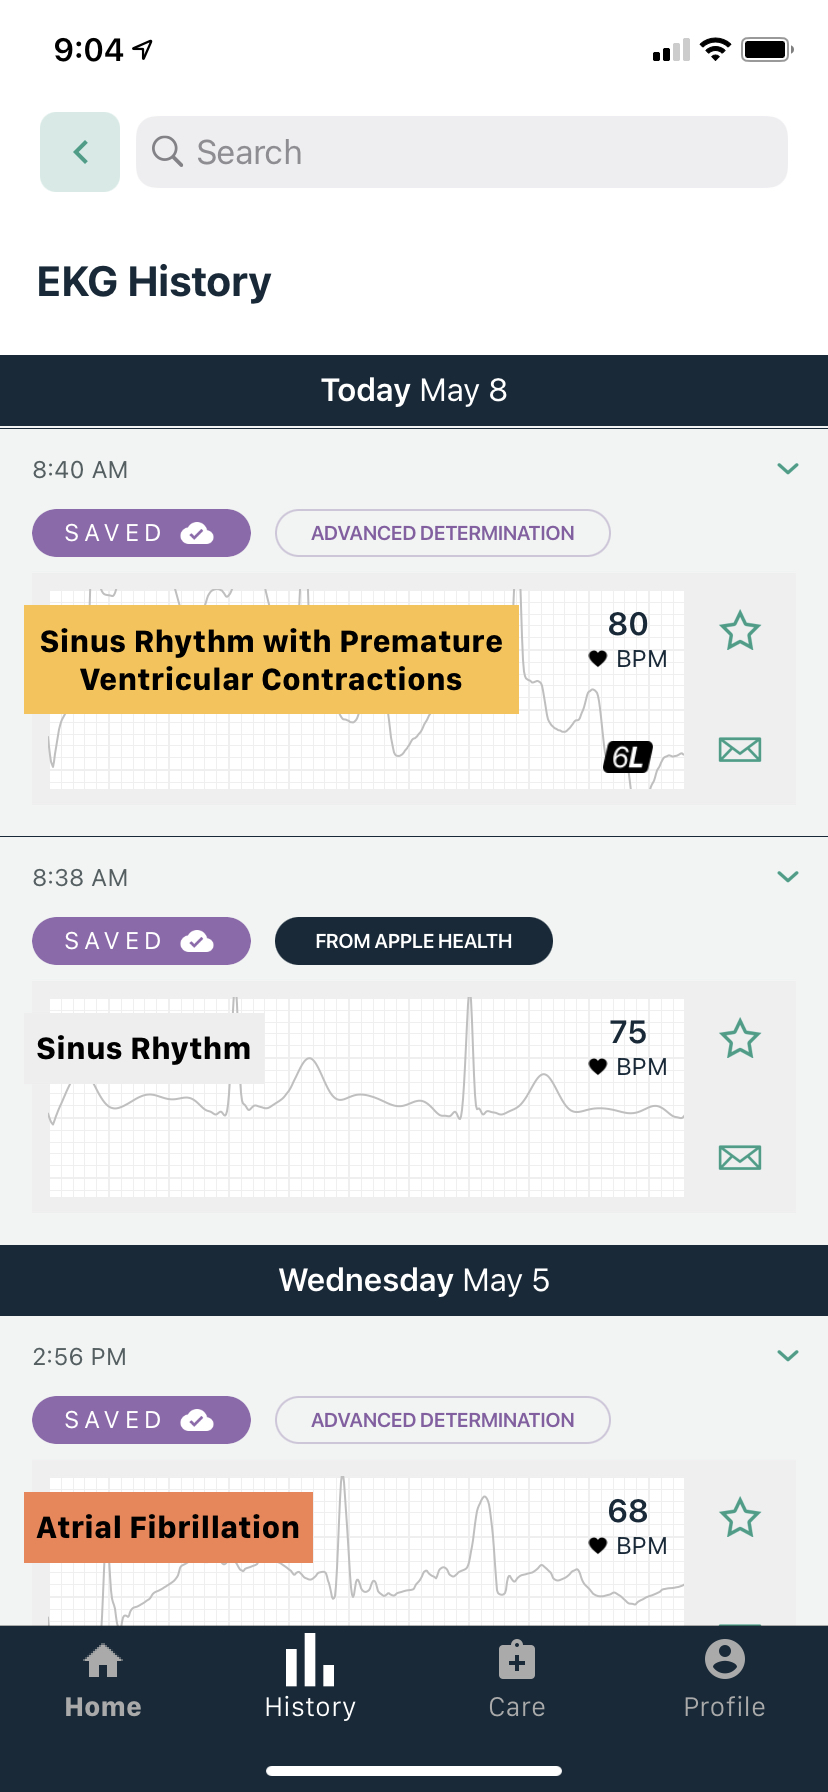Expand the 8:38 AM entry chevron
828x1792 pixels.
coord(788,876)
